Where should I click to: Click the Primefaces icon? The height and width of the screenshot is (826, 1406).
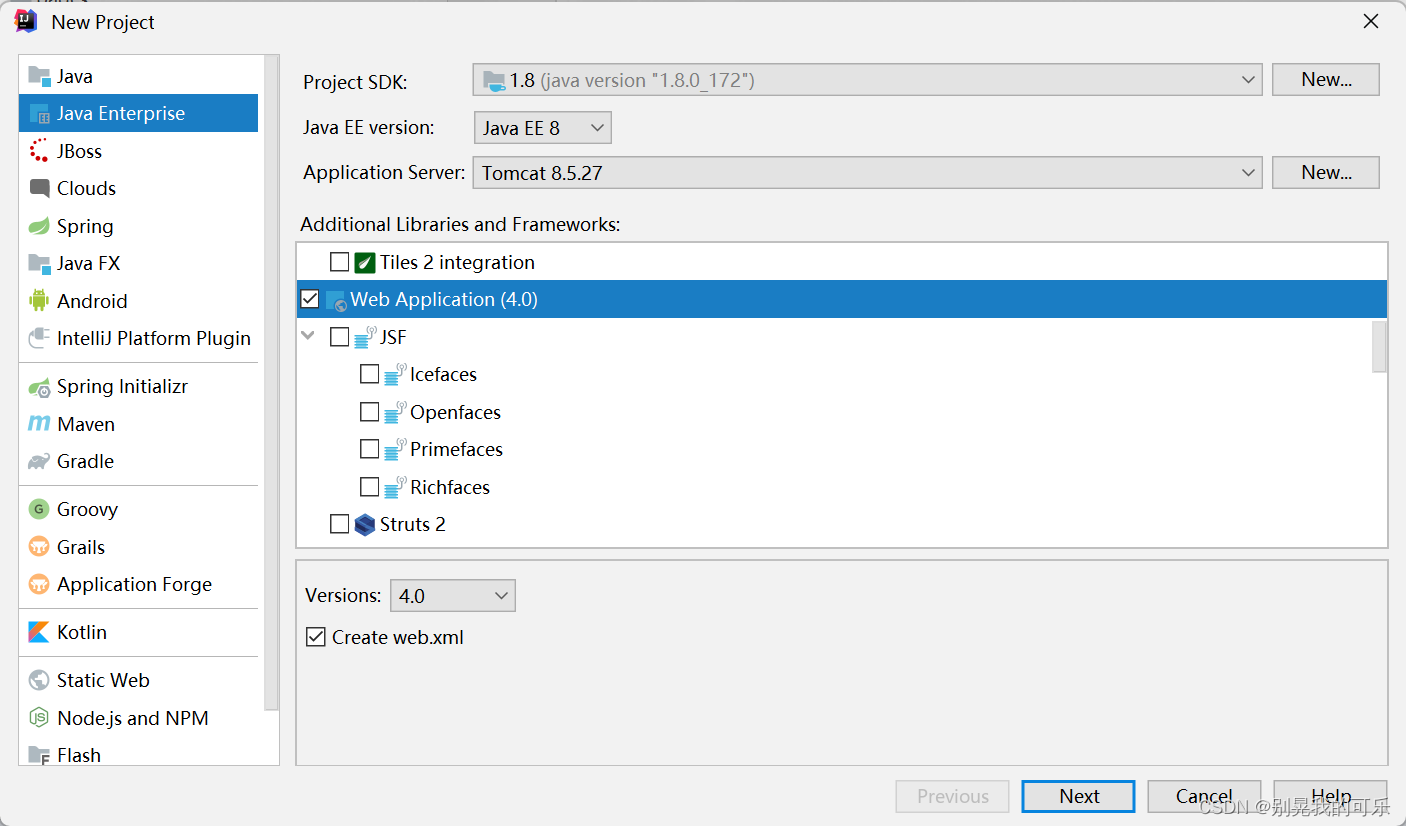coord(395,449)
